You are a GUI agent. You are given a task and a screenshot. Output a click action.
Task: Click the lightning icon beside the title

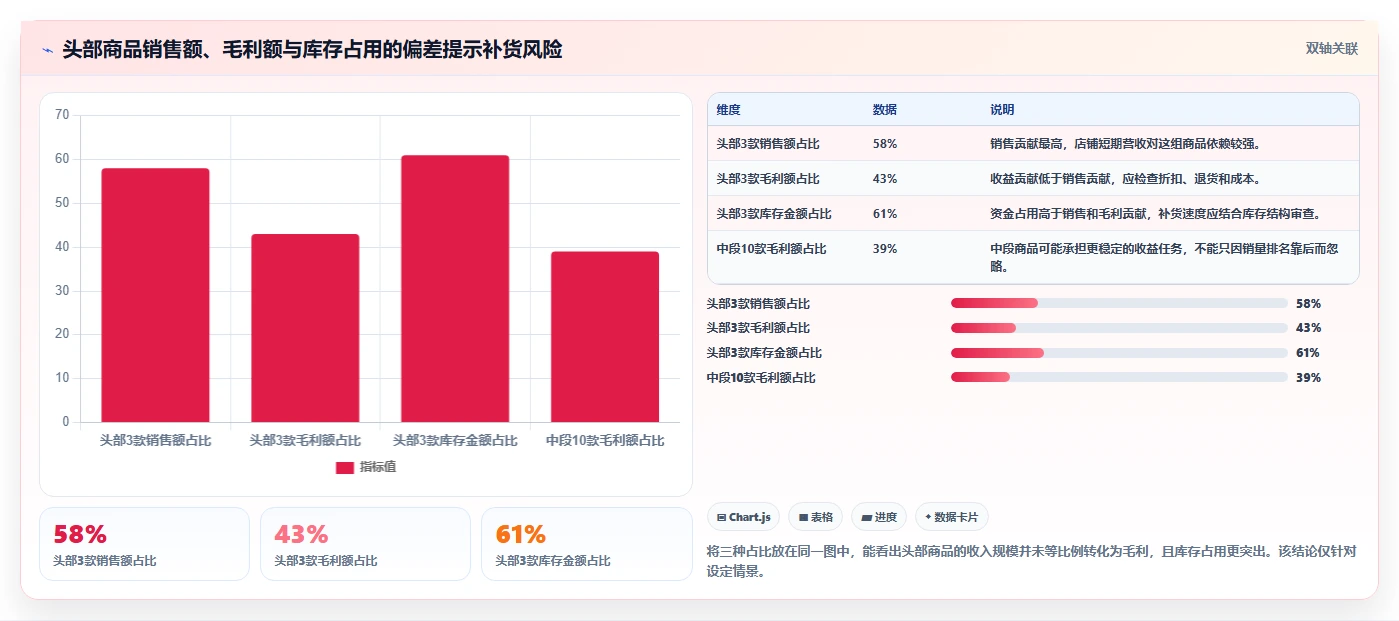48,50
